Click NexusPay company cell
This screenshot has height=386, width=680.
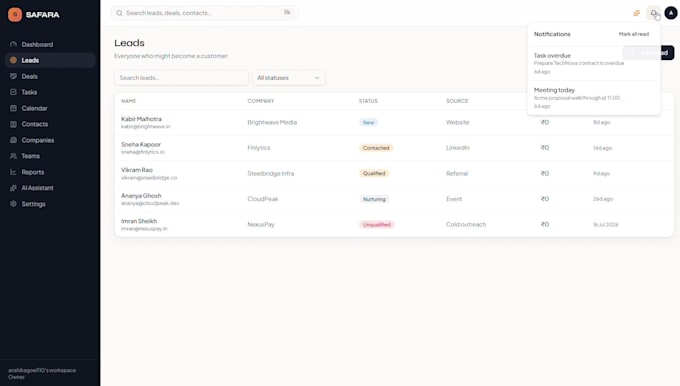point(261,225)
